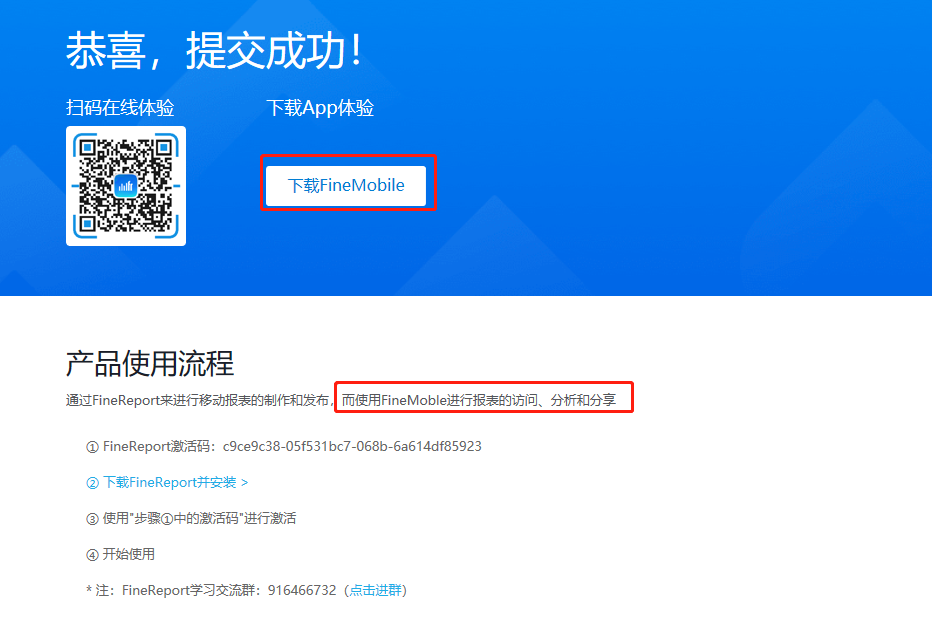Screen dimensions: 932x618
Task: Click the QR code image
Action: pyautogui.click(x=126, y=186)
